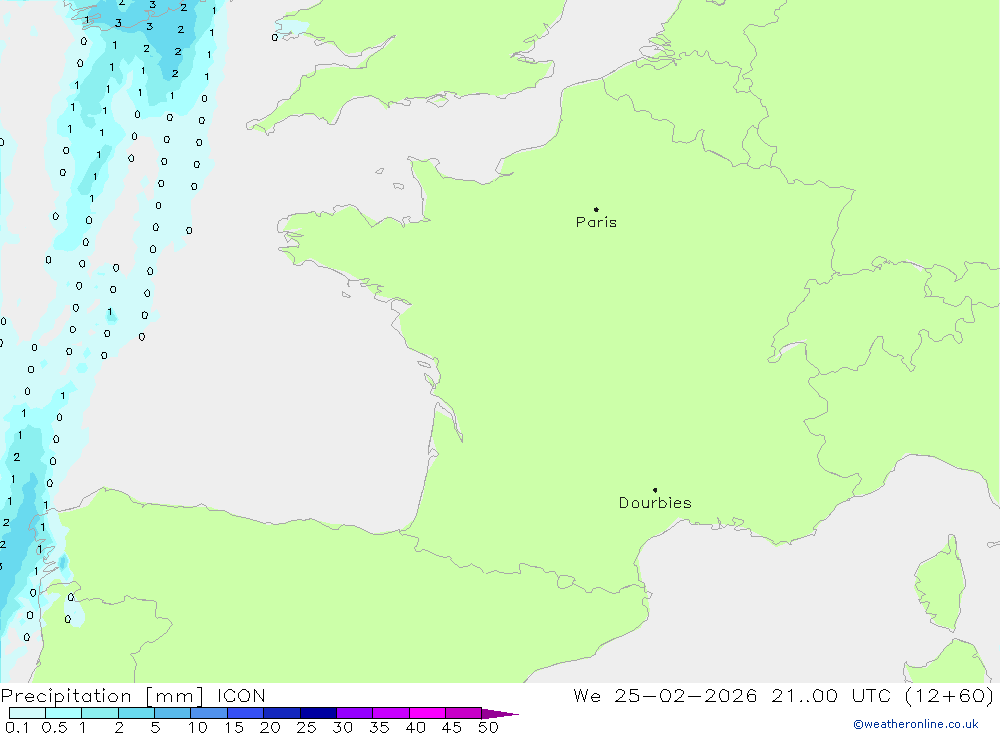Click the '21..00 UTC' time text
Screen dimensions: 1000x733
[831, 695]
